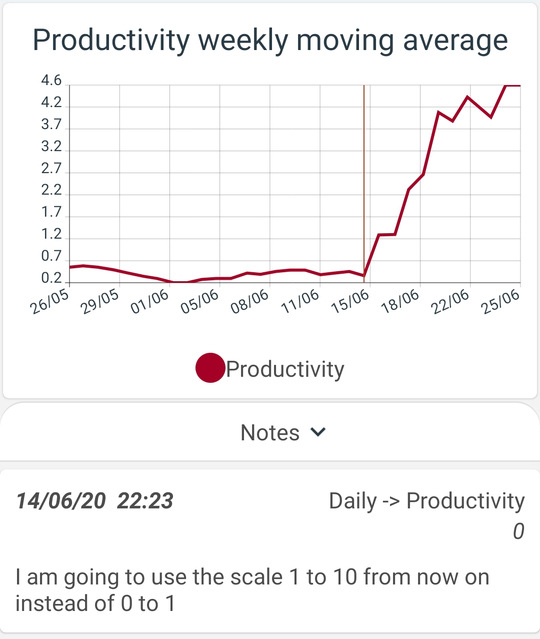Click the 0.2 value on y-axis
The height and width of the screenshot is (639, 540).
click(51, 278)
